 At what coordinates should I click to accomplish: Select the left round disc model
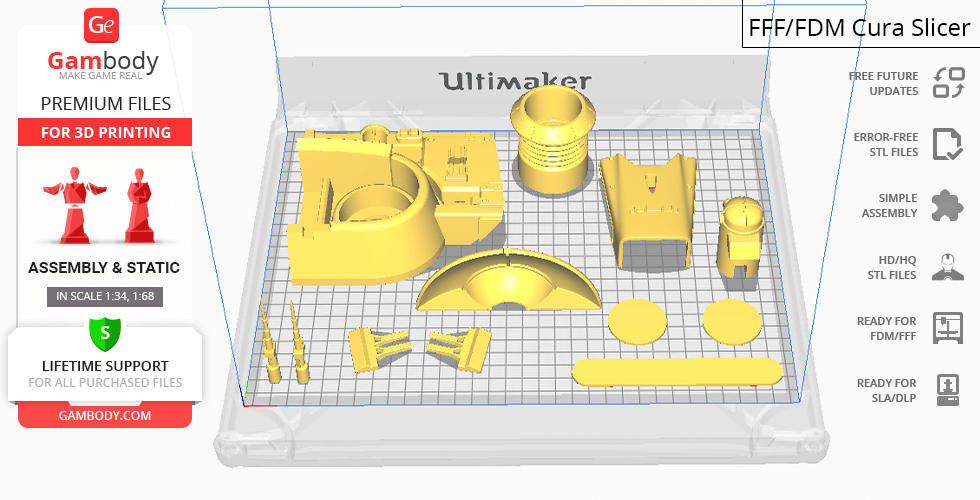click(x=637, y=320)
